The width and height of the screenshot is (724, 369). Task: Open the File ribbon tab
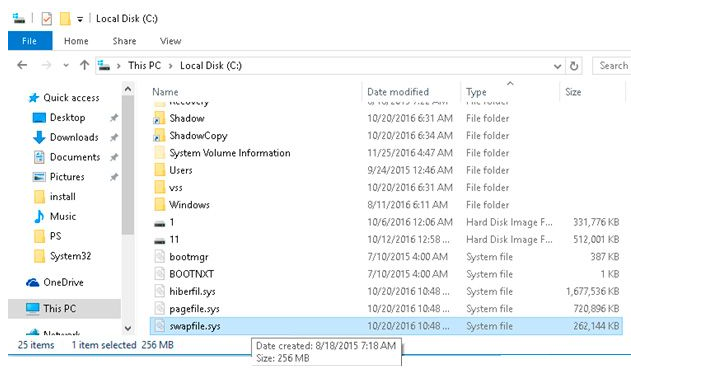click(x=30, y=41)
